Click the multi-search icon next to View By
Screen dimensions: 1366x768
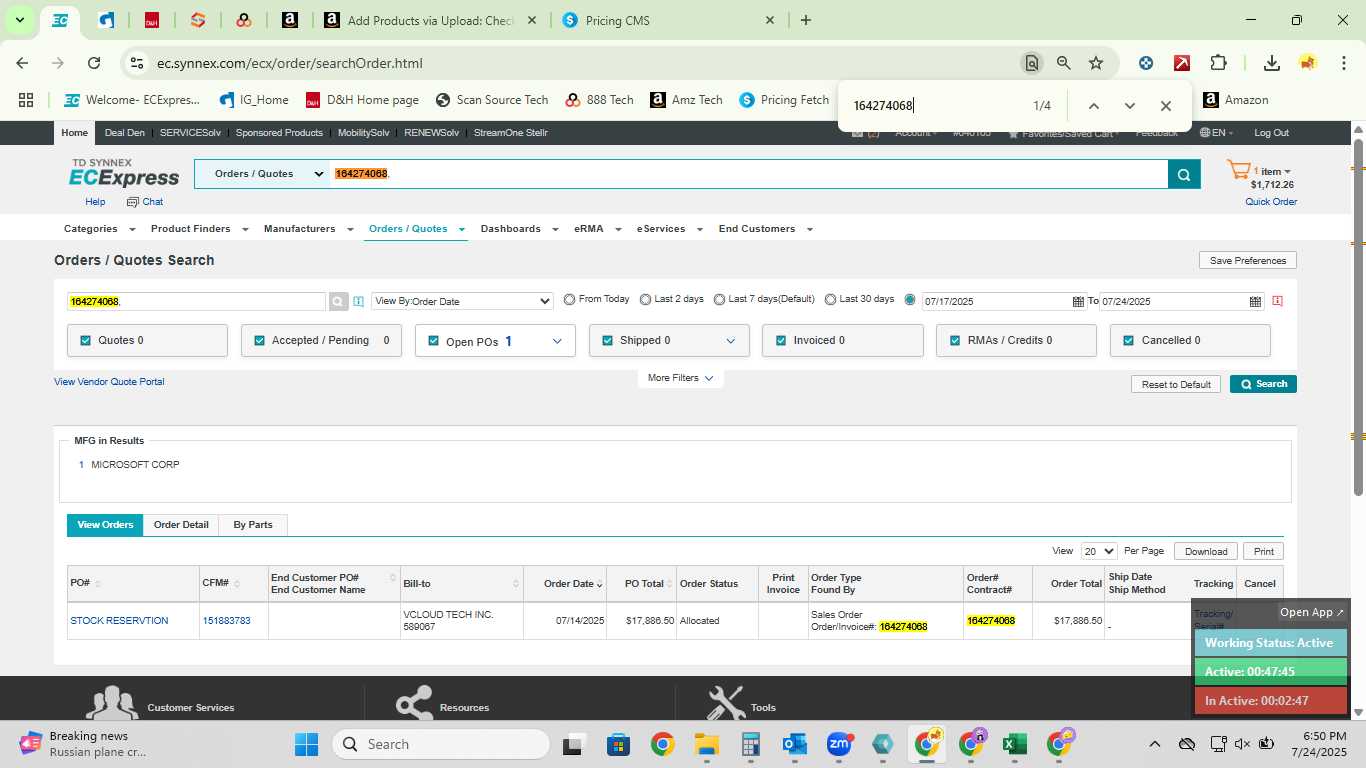359,301
